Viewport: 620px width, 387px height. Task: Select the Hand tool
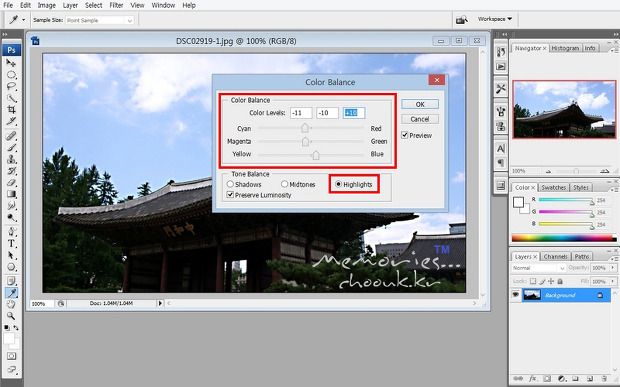(11, 304)
